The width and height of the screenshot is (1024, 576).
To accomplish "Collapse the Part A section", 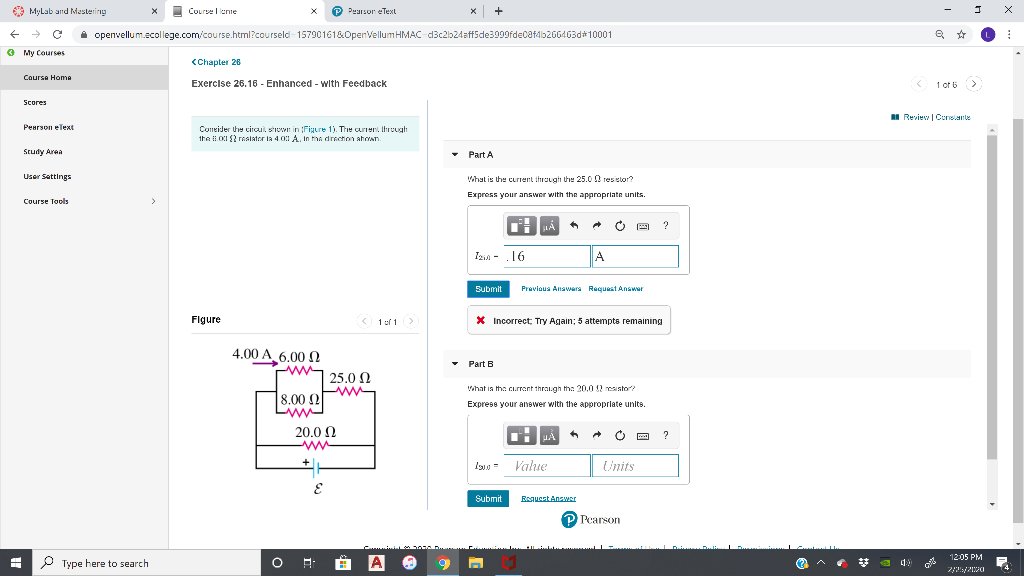I will 456,154.
